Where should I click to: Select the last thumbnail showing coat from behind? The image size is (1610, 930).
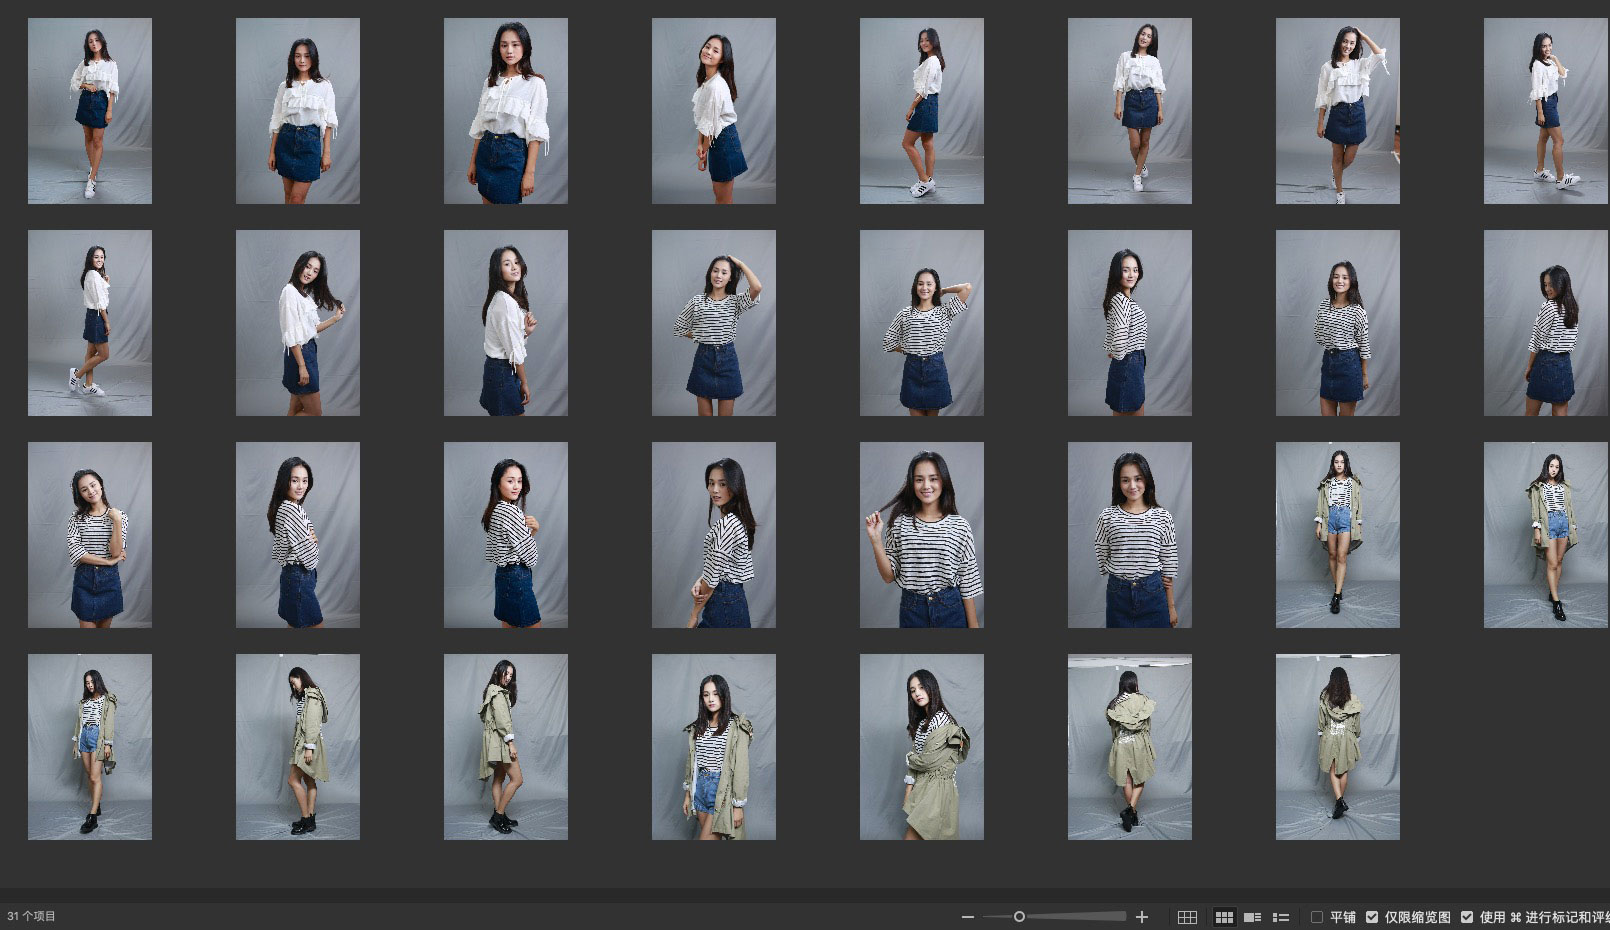1337,747
